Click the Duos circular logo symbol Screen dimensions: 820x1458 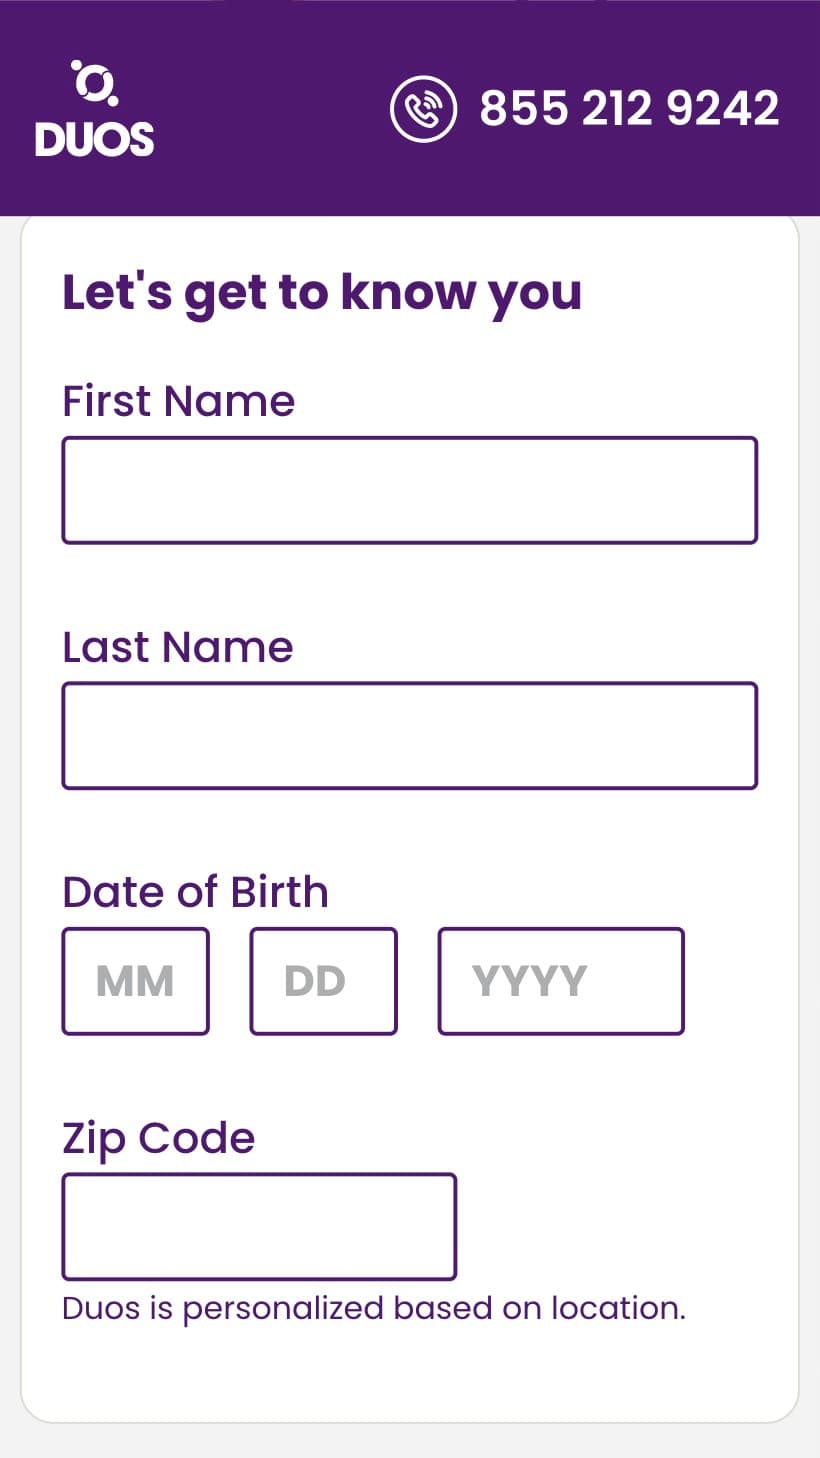click(95, 82)
